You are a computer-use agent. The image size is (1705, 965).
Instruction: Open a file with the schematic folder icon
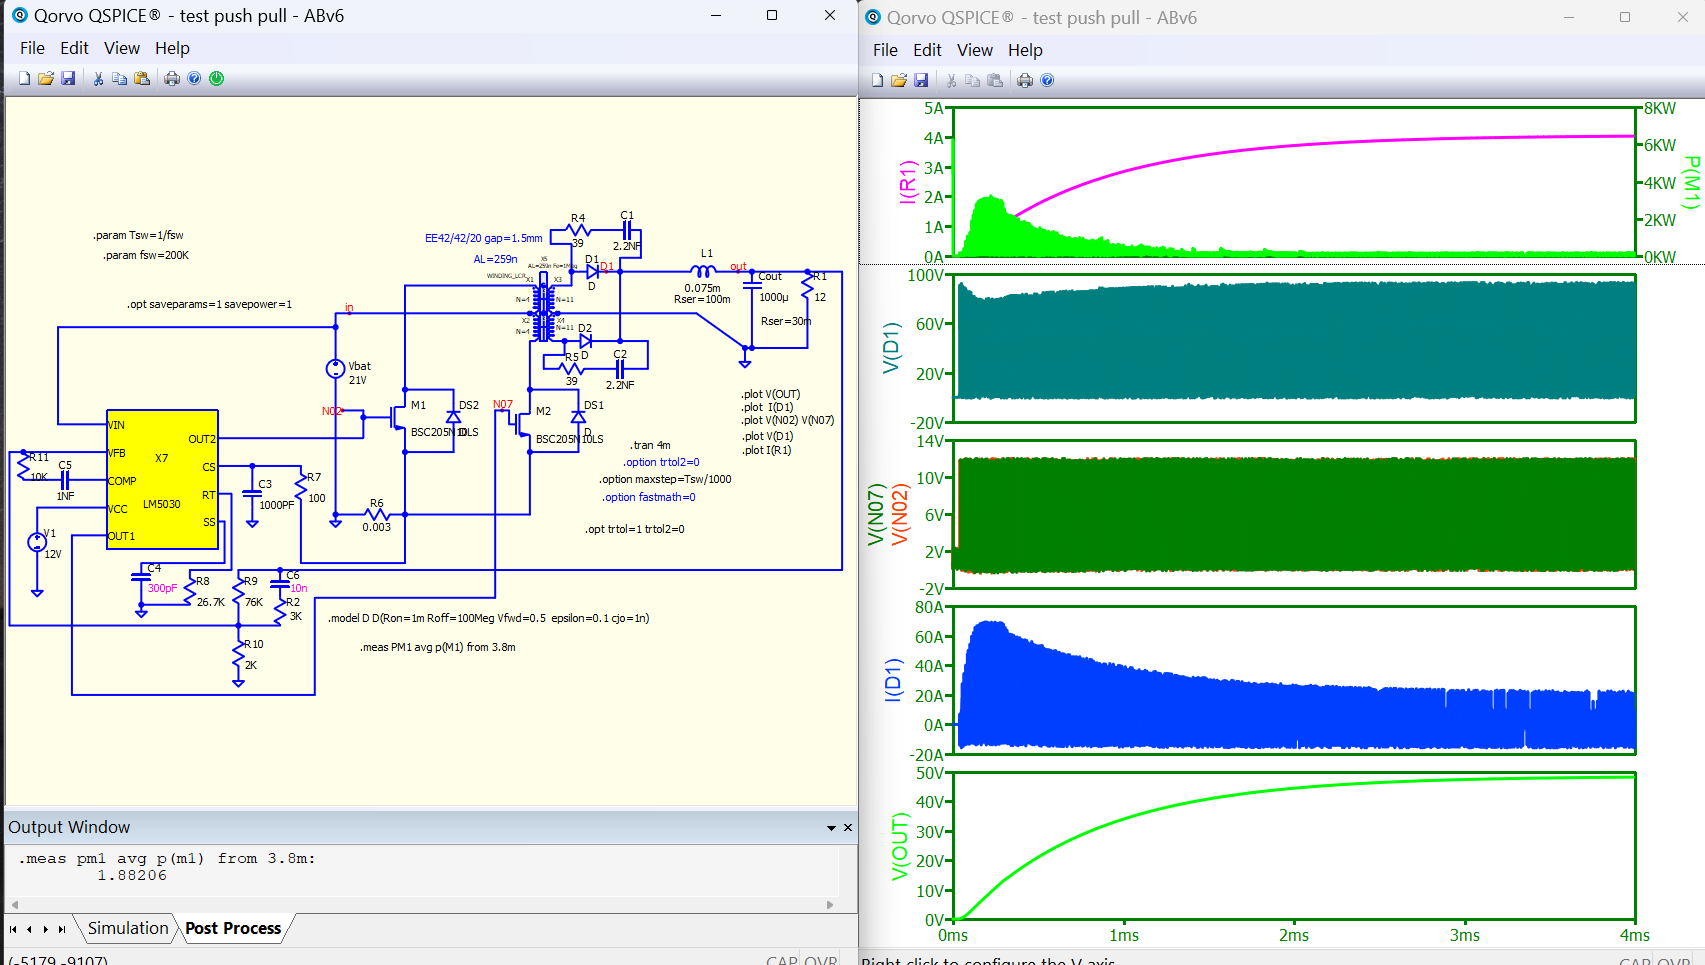pyautogui.click(x=46, y=78)
